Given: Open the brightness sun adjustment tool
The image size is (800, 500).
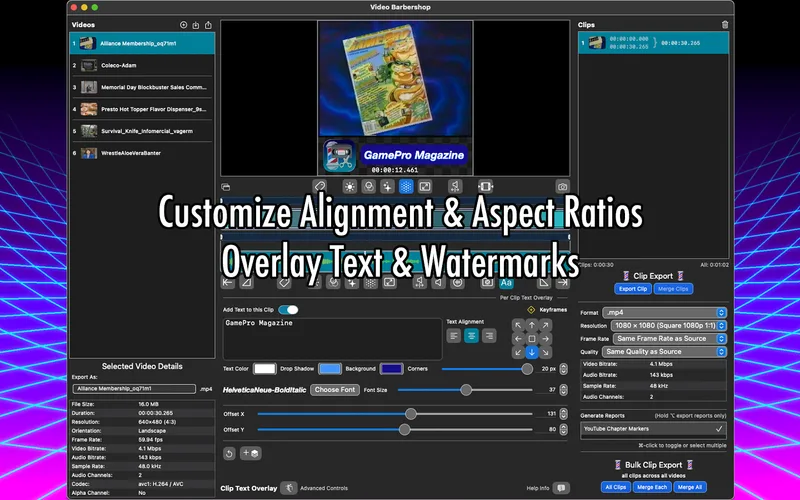Looking at the screenshot, I should coord(350,187).
